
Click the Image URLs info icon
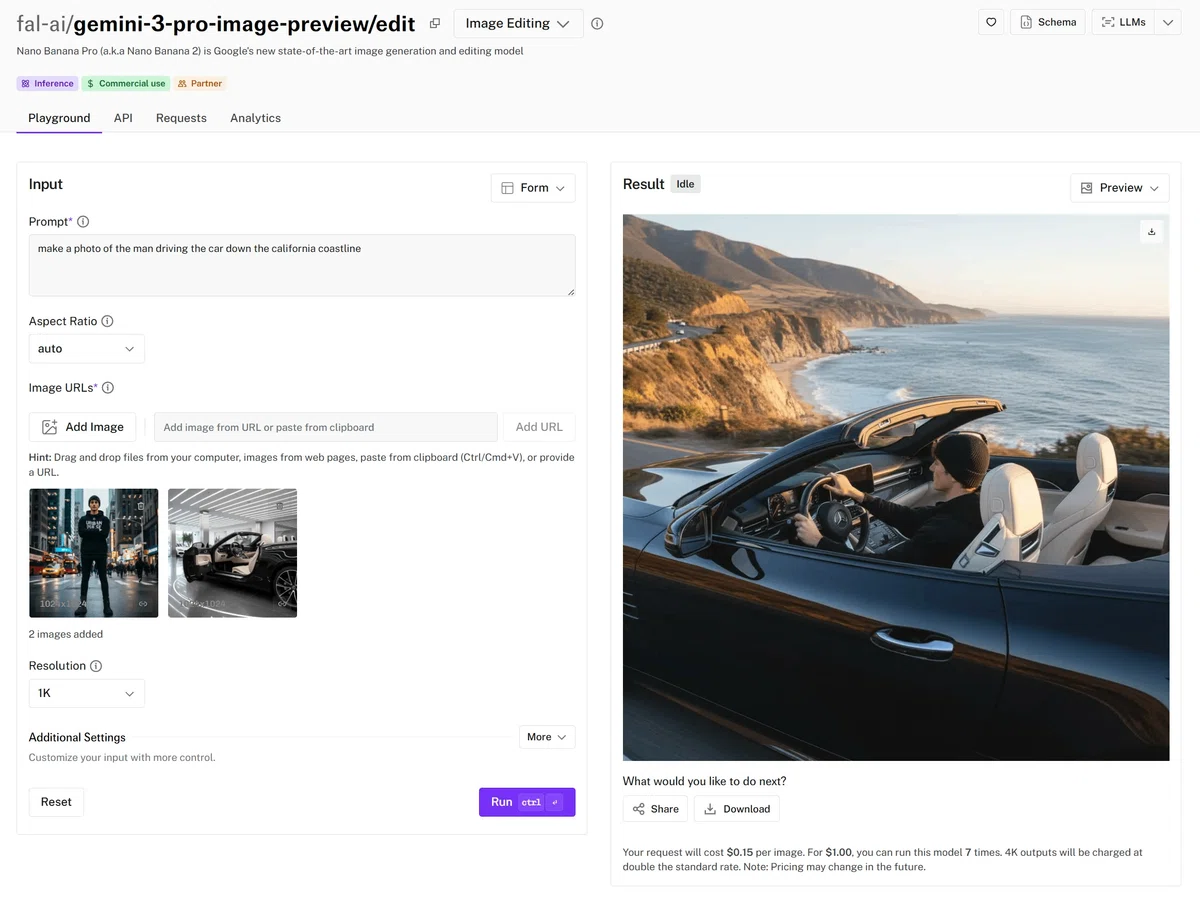[108, 388]
